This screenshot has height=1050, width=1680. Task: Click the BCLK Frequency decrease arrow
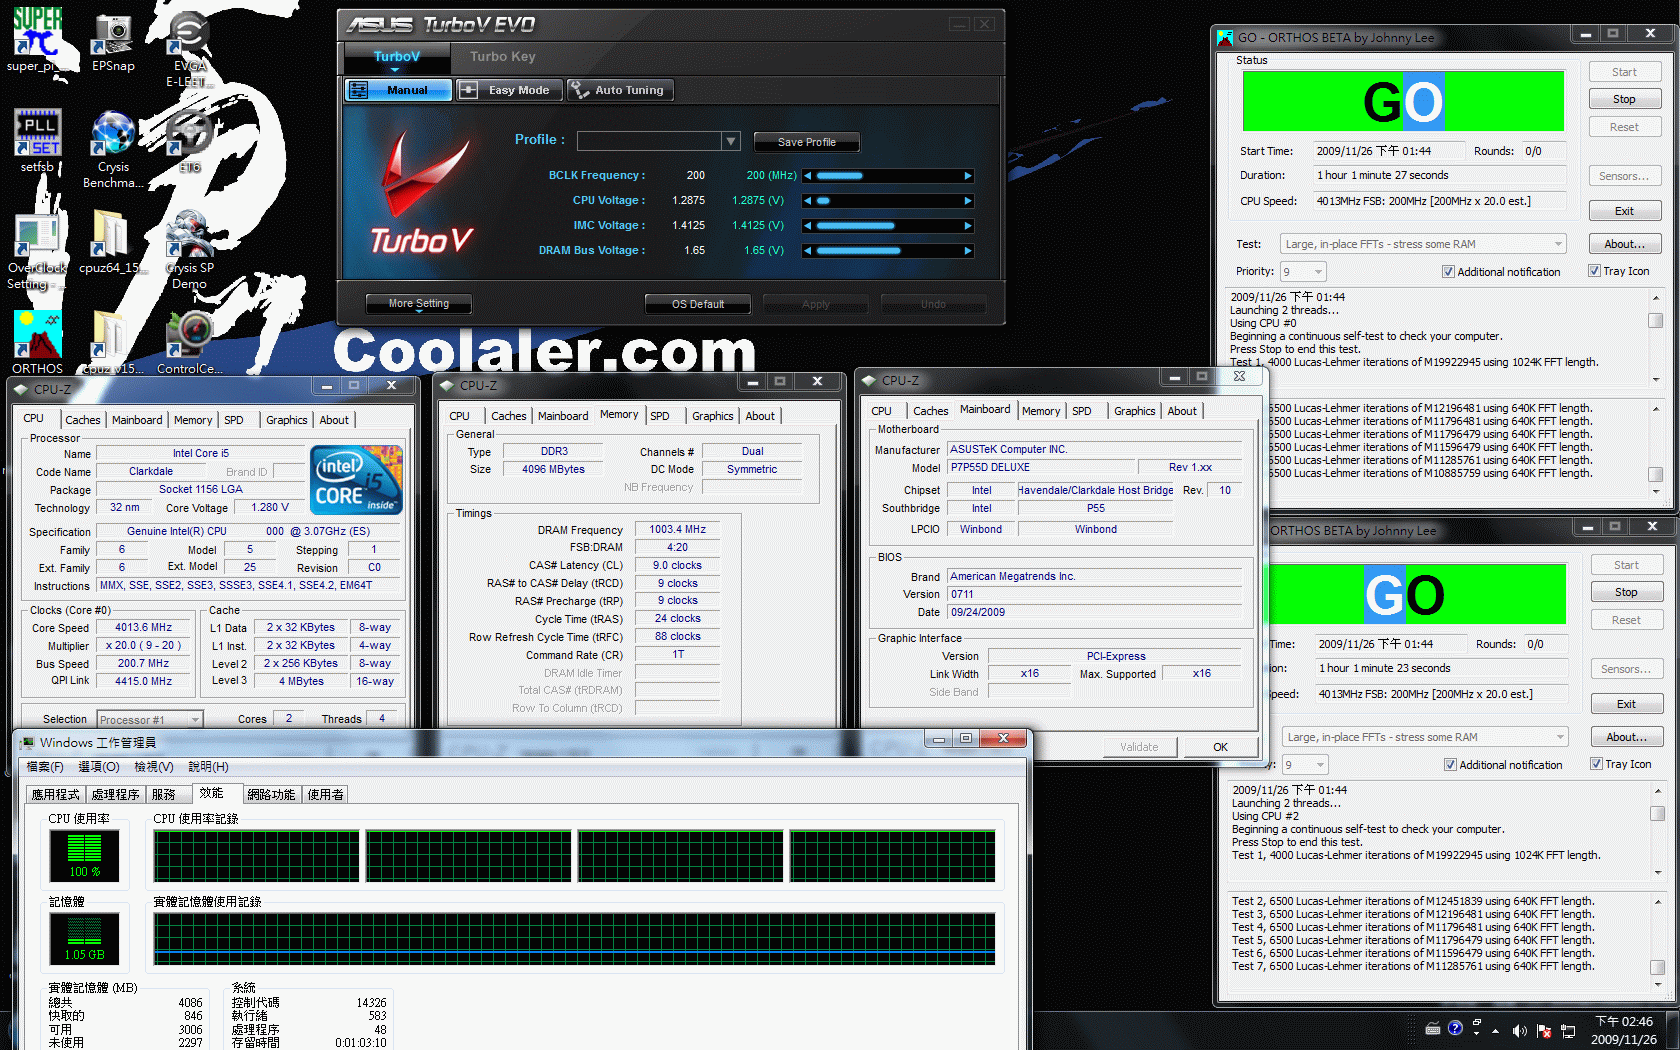(808, 176)
